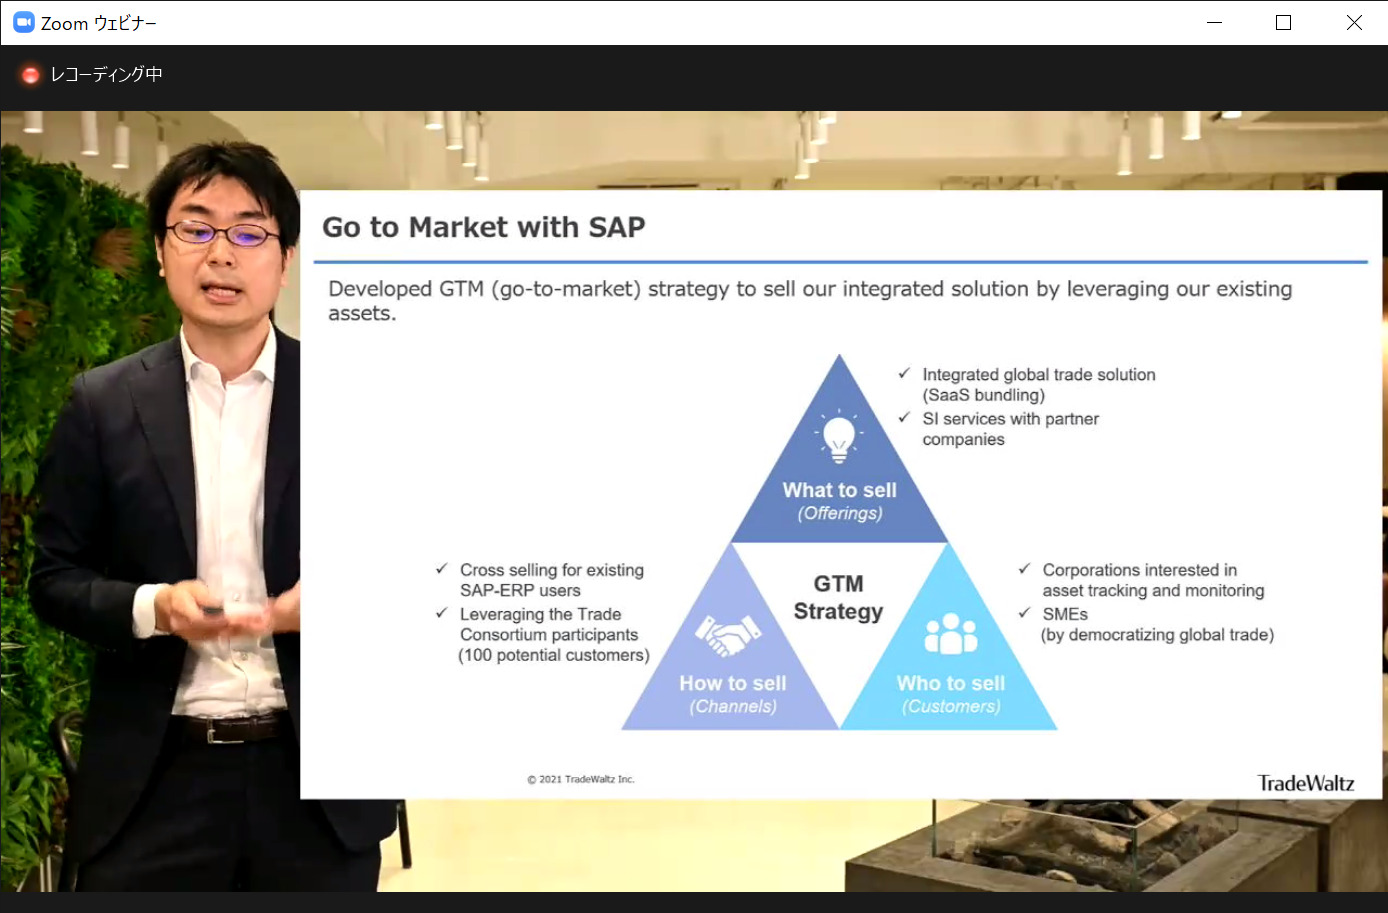Click the 'Corporations interested in asset tracking' bullet
The image size is (1388, 913).
(x=1153, y=580)
